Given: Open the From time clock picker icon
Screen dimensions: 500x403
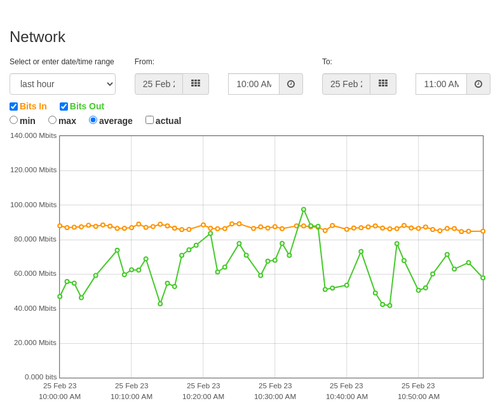Looking at the screenshot, I should (x=291, y=84).
